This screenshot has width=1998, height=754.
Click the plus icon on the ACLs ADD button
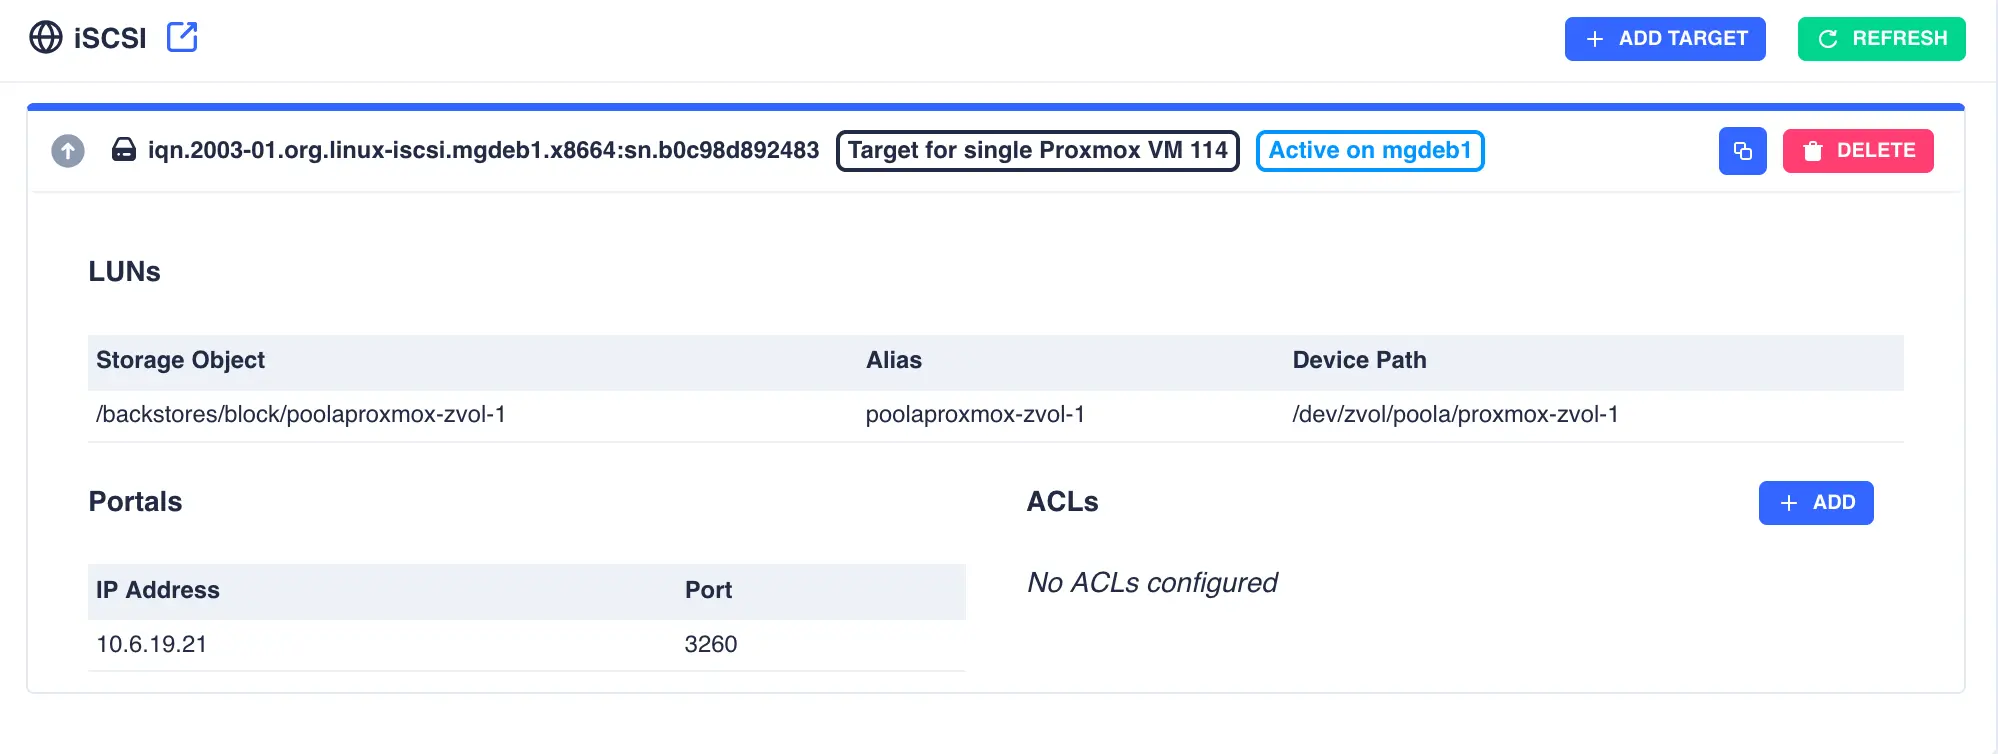pos(1790,503)
